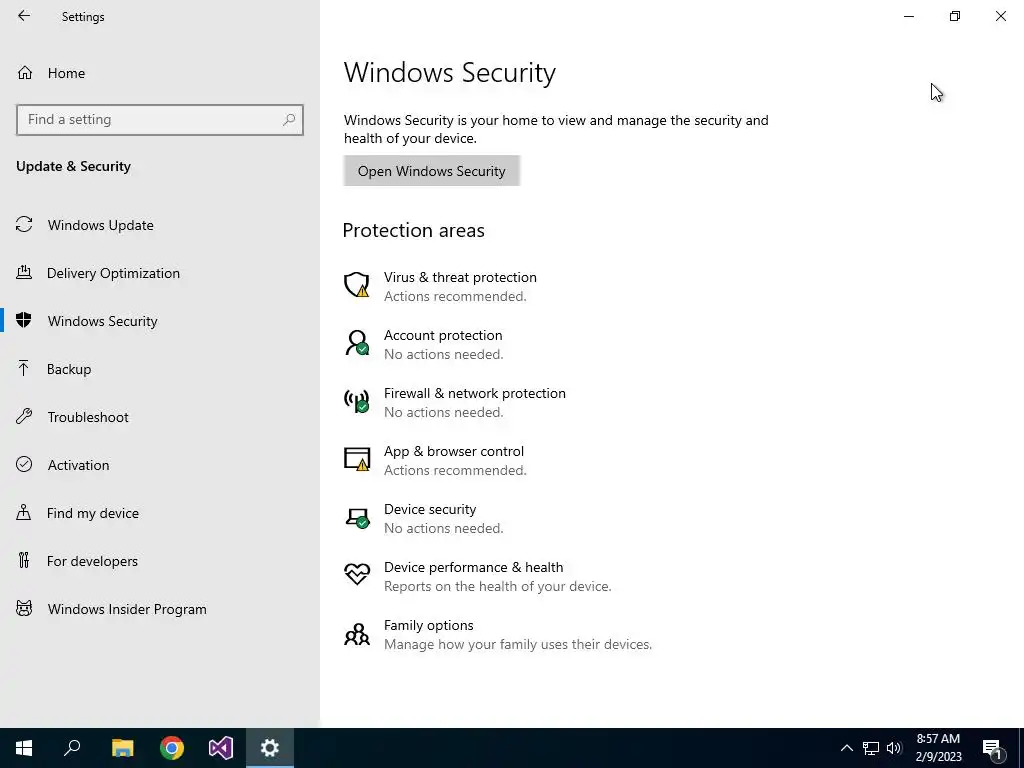Click the network status tray icon
This screenshot has width=1024, height=768.
click(x=871, y=748)
